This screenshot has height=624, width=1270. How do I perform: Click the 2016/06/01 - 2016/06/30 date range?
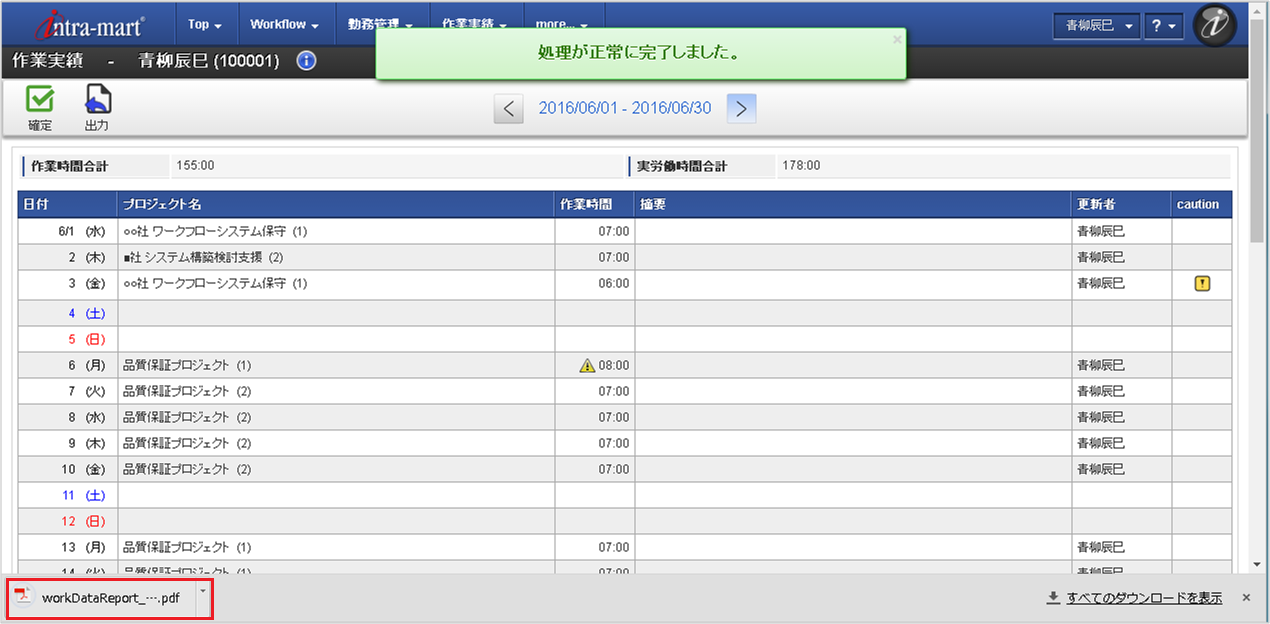tap(625, 108)
